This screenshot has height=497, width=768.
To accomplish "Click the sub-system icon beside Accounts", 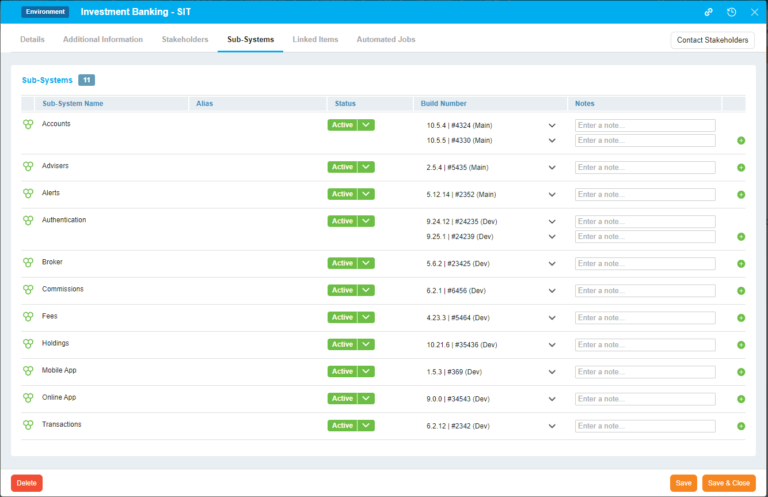I will (28, 124).
